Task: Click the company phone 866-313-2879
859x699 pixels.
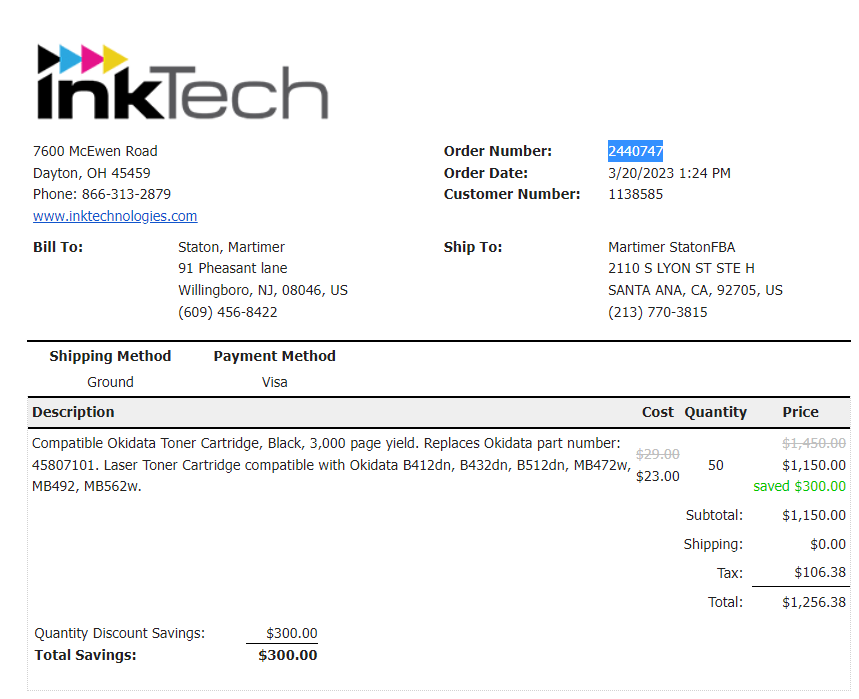Action: [126, 194]
